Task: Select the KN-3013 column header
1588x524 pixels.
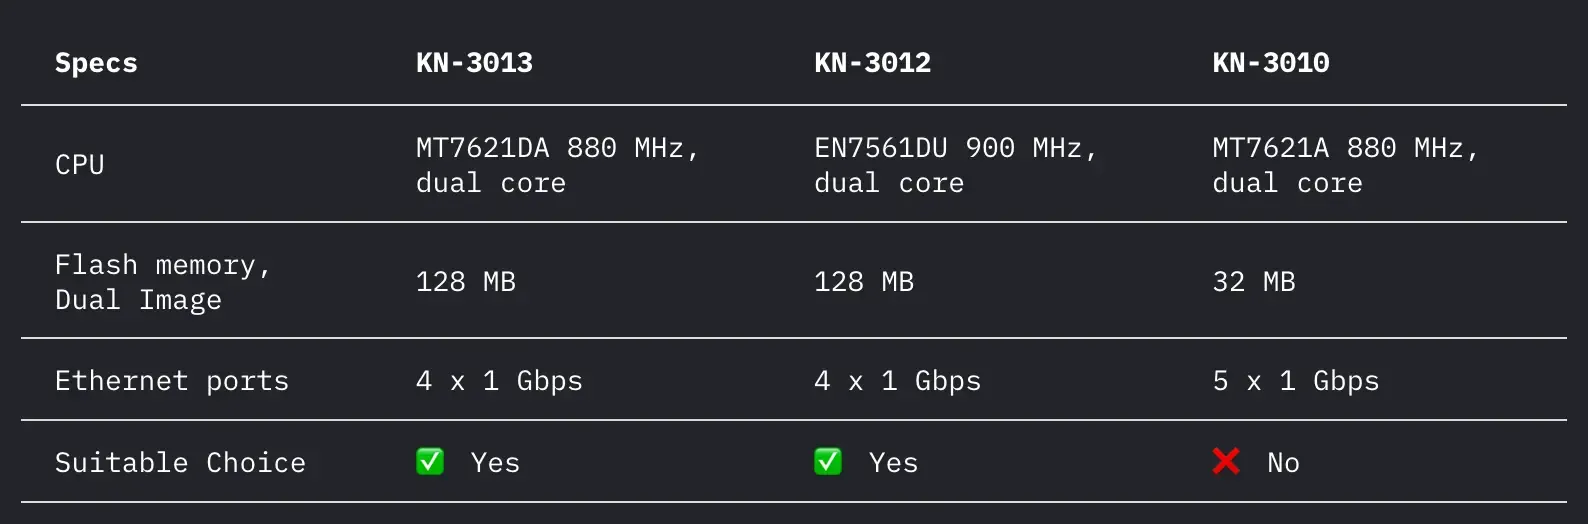Action: (x=474, y=63)
